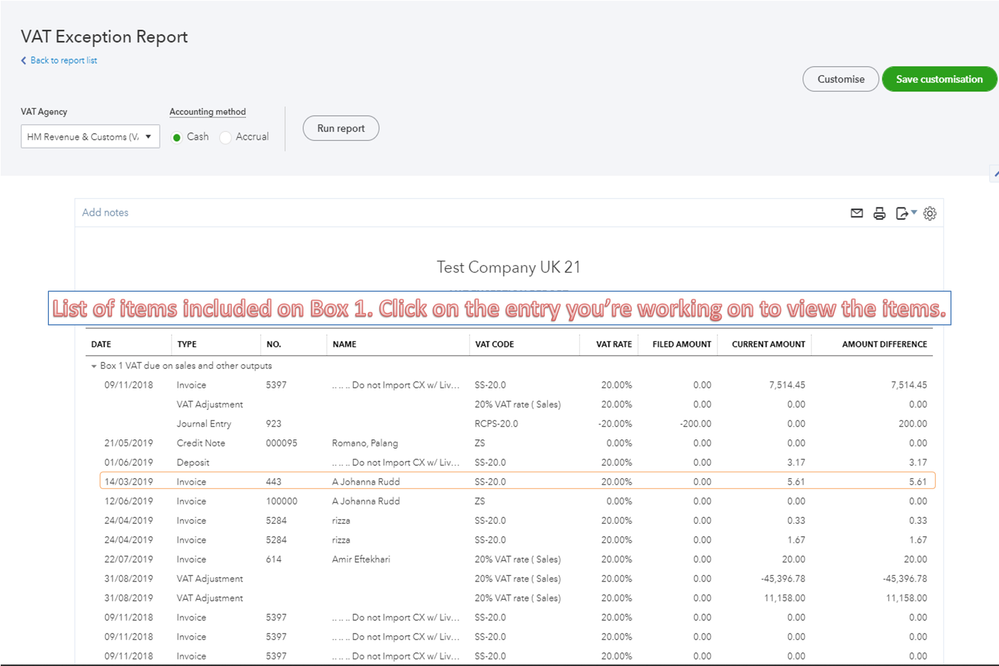The width and height of the screenshot is (999, 666).
Task: Print the VAT Exception Report
Action: [x=879, y=214]
